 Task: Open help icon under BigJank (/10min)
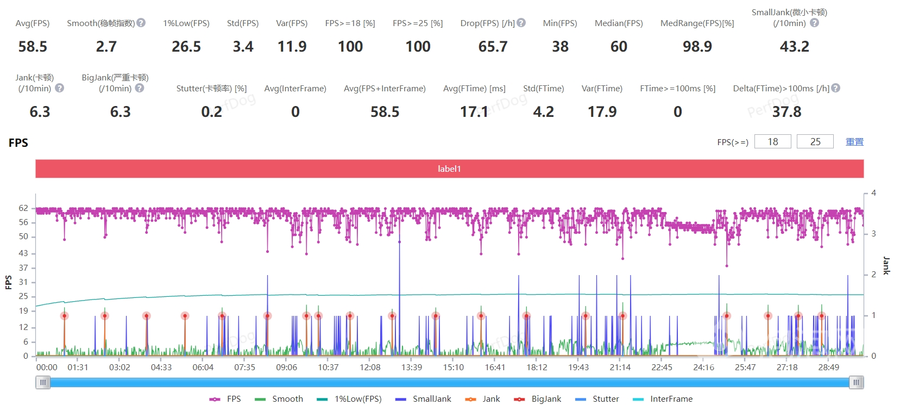139,88
